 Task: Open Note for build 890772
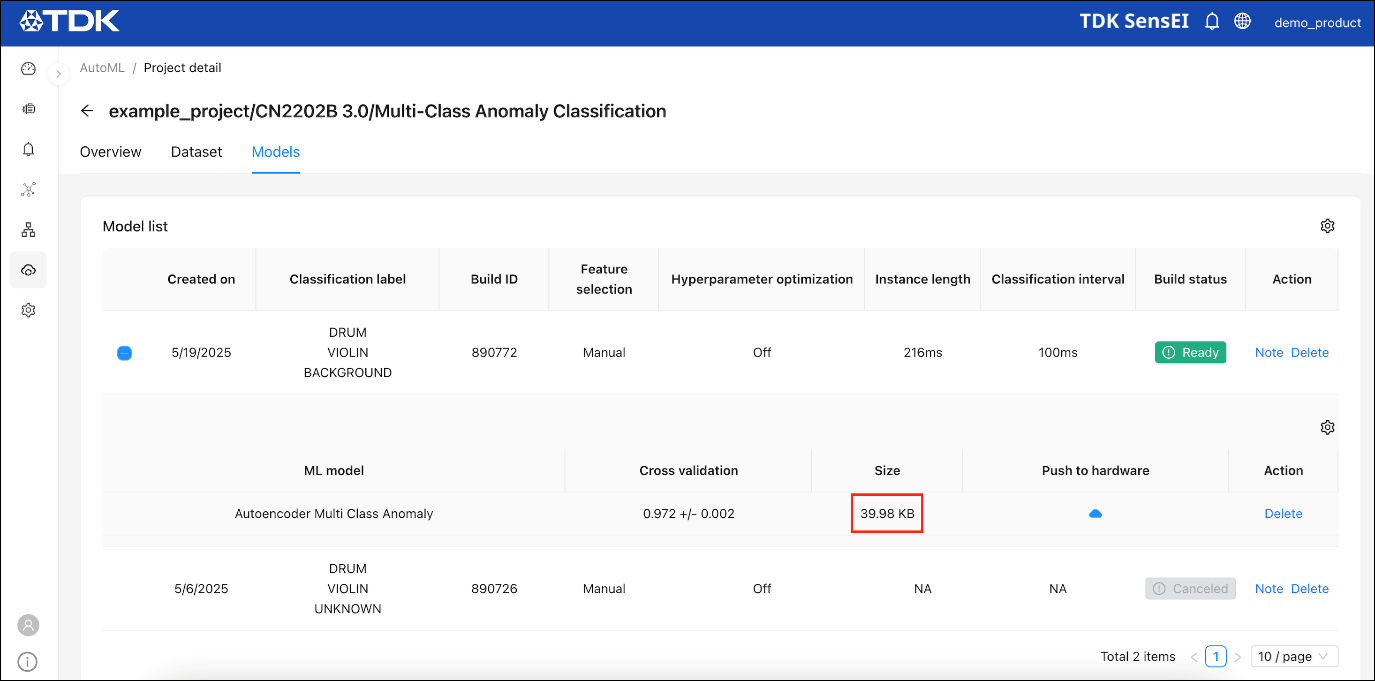pos(1269,352)
